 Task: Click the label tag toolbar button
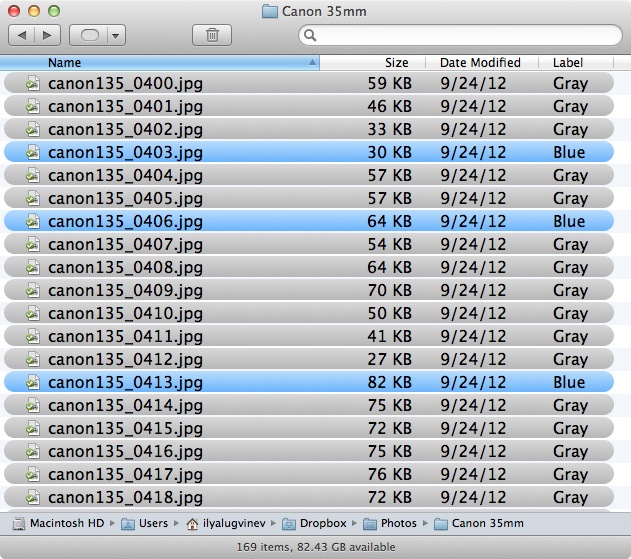point(89,35)
